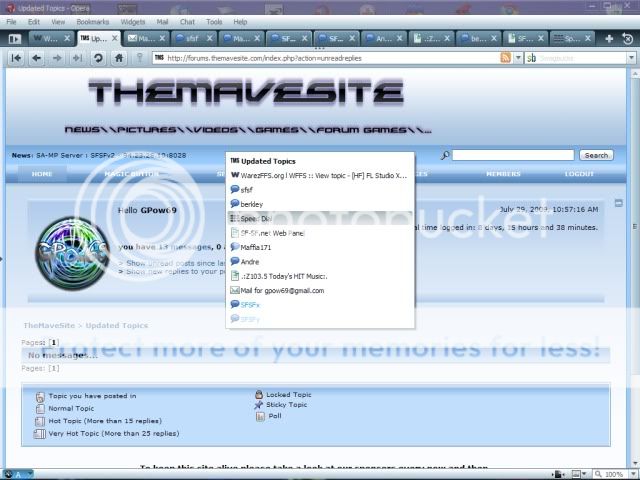640x480 pixels.
Task: Open the View menu
Action: tap(58, 22)
